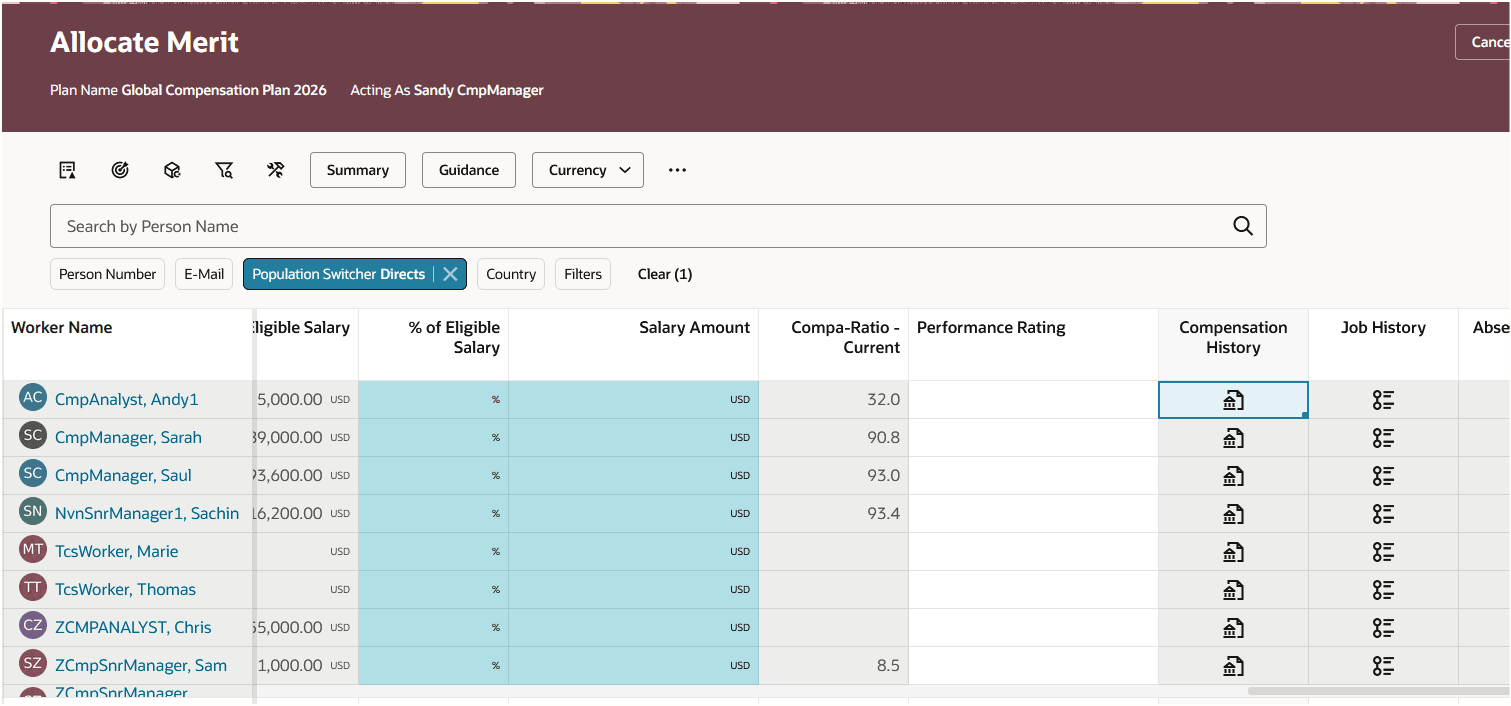Viewport: 1511px width, 706px height.
Task: Open the E-Mail filter chip
Action: [204, 274]
